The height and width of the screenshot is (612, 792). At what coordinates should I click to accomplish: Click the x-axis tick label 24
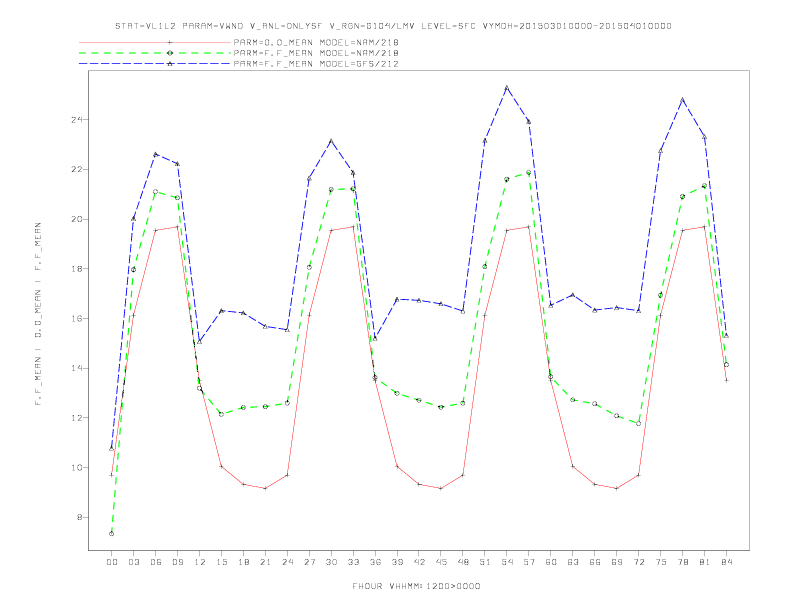tap(287, 562)
